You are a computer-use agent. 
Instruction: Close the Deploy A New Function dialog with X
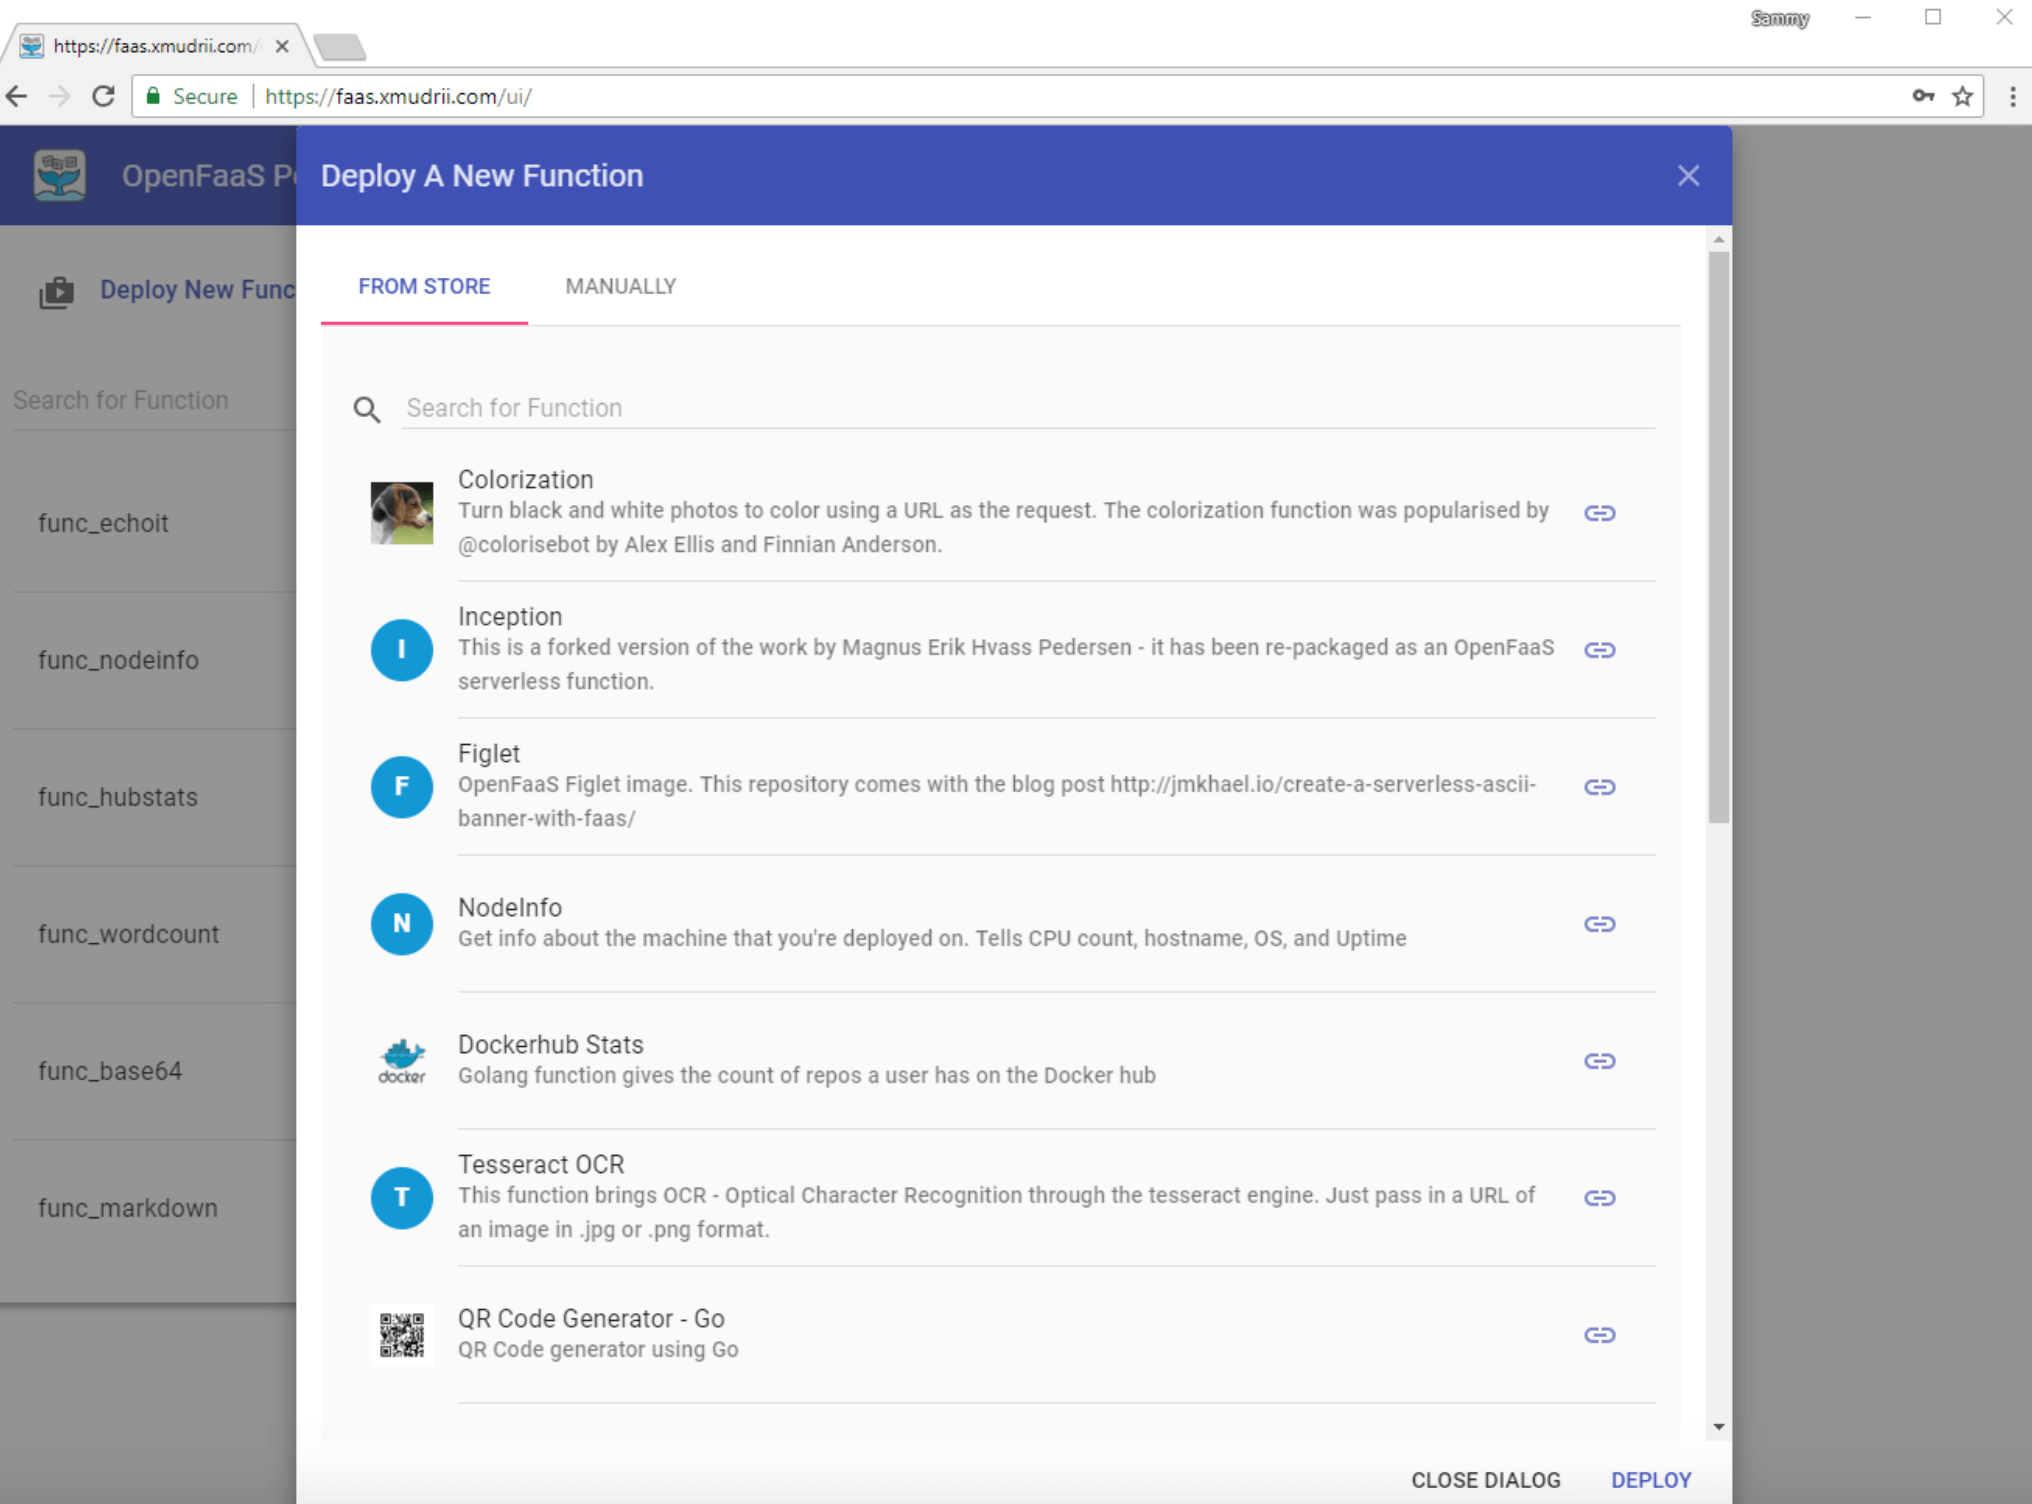point(1688,176)
